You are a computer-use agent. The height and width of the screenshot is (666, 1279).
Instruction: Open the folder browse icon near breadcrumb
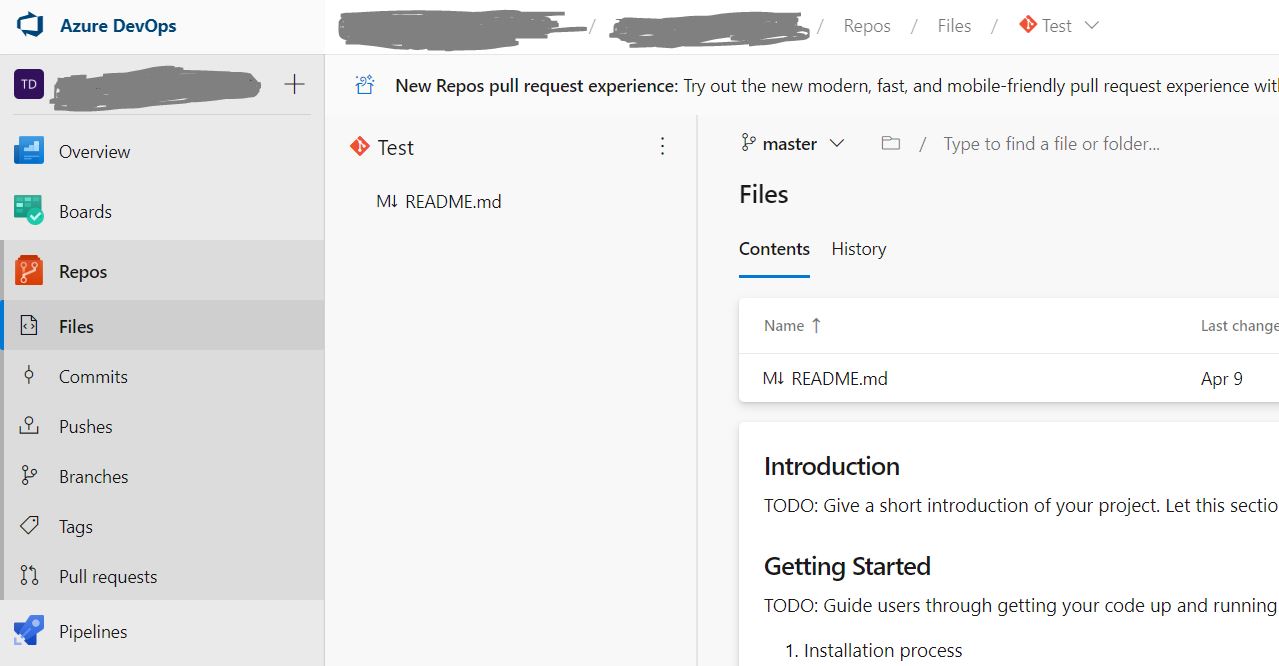(x=890, y=143)
